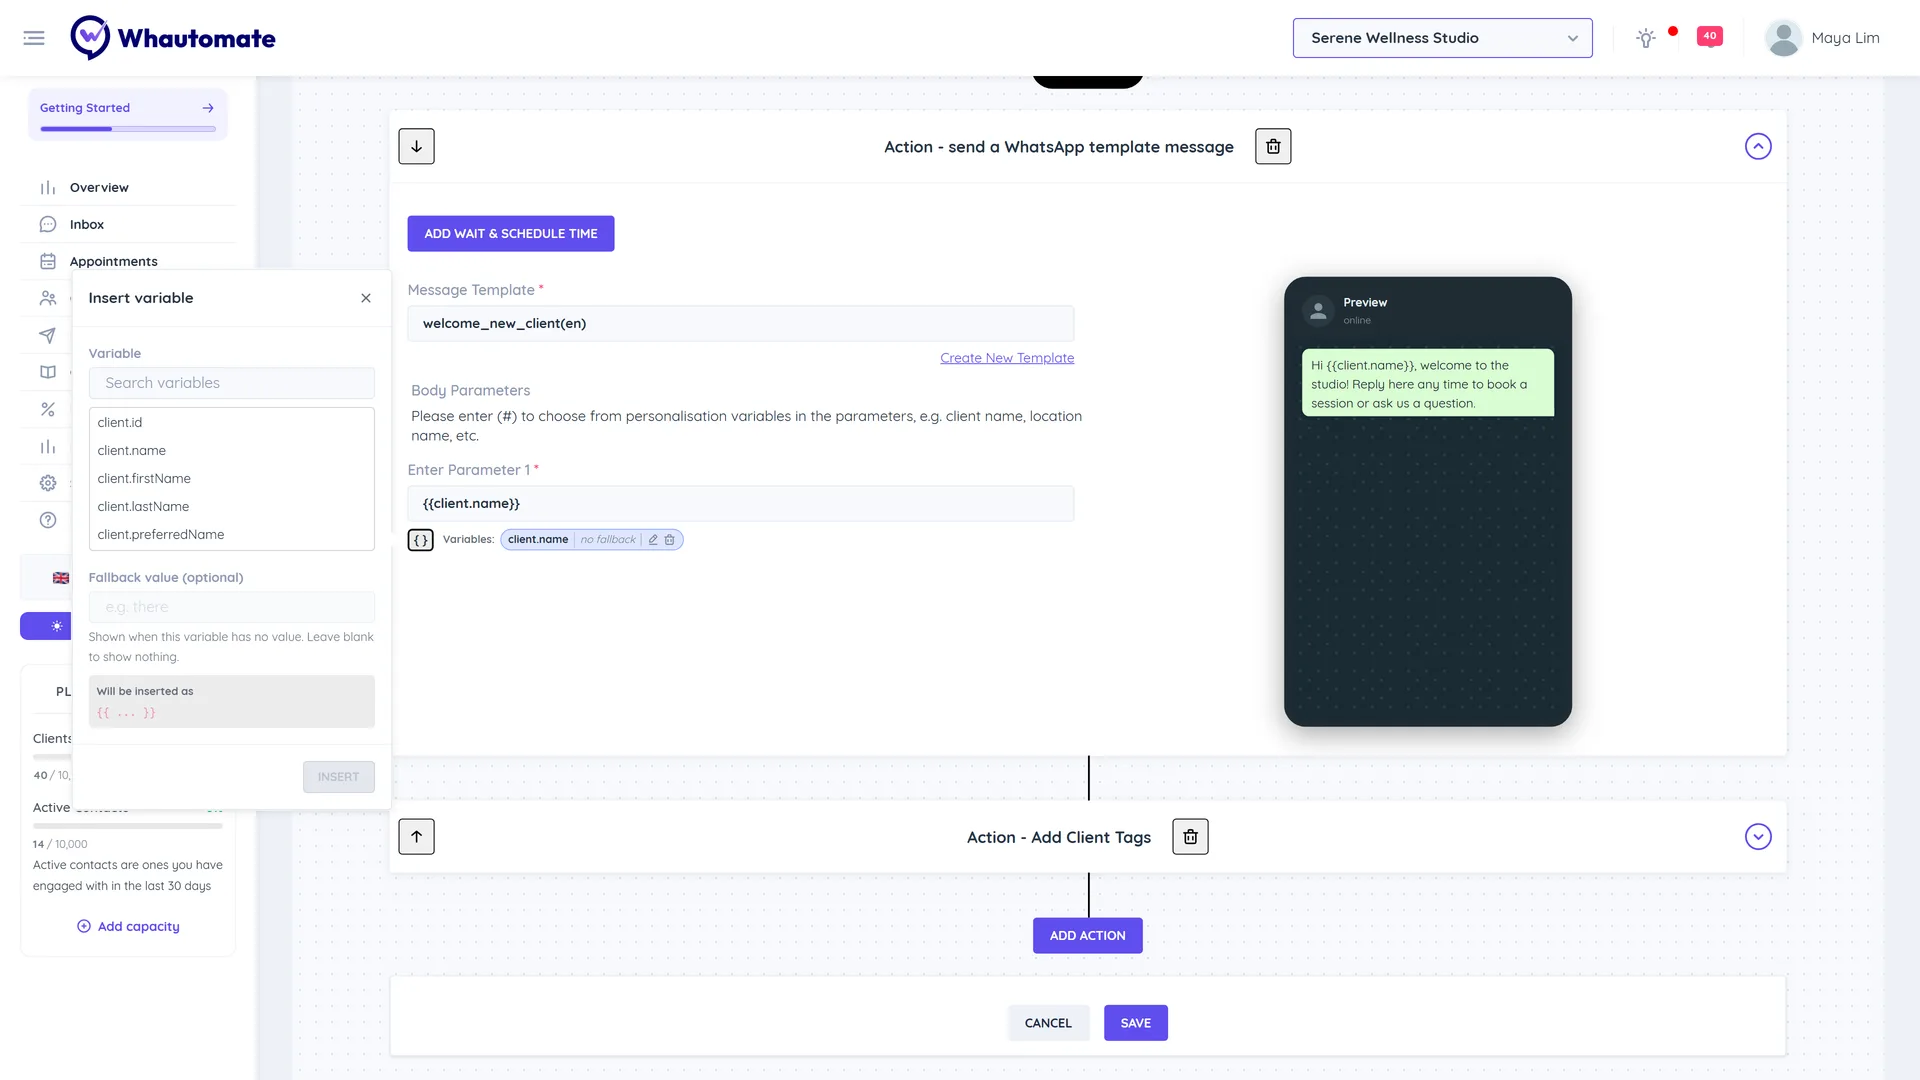1920x1080 pixels.
Task: Expand the Add Client Tags action
Action: [1758, 837]
